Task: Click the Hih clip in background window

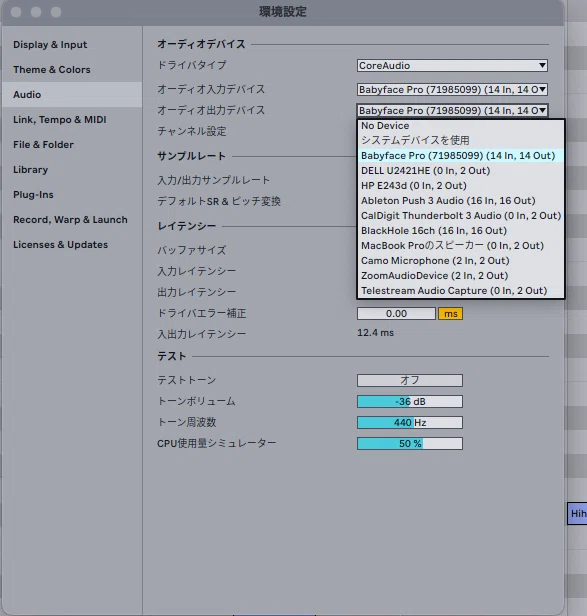Action: pos(578,513)
